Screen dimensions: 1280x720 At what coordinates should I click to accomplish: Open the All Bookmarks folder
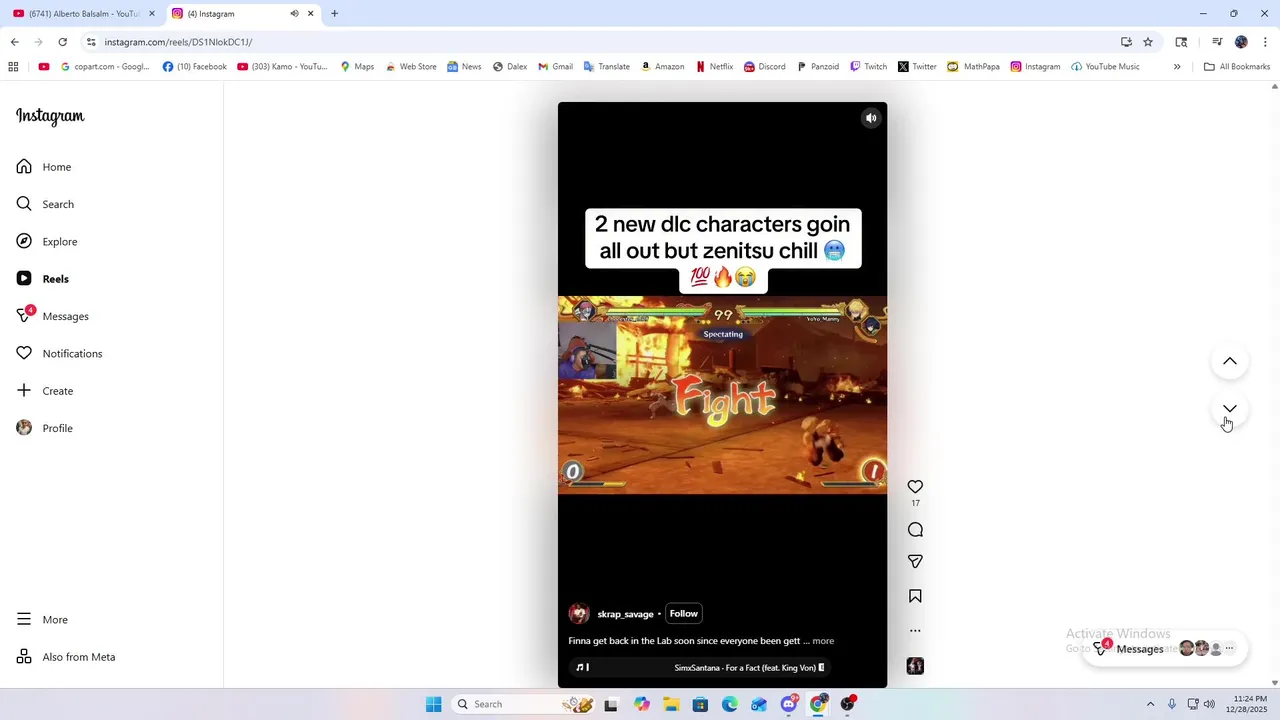[1237, 67]
